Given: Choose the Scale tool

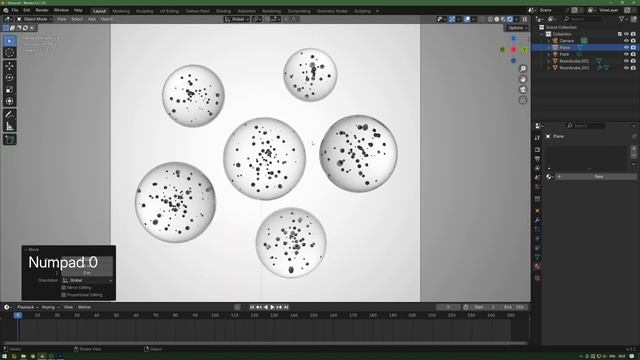Looking at the screenshot, I should 9,89.
